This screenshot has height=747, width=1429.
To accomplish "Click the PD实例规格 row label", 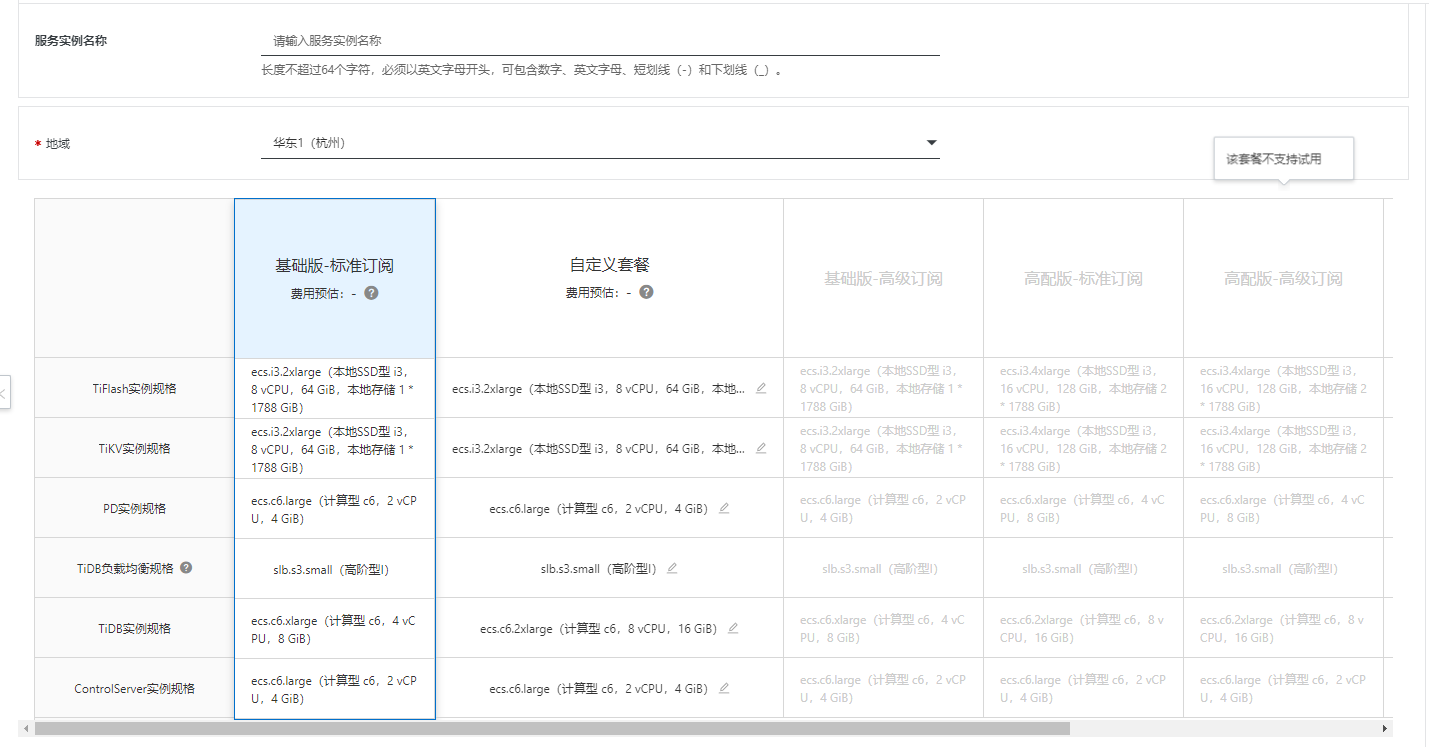I will coord(134,508).
